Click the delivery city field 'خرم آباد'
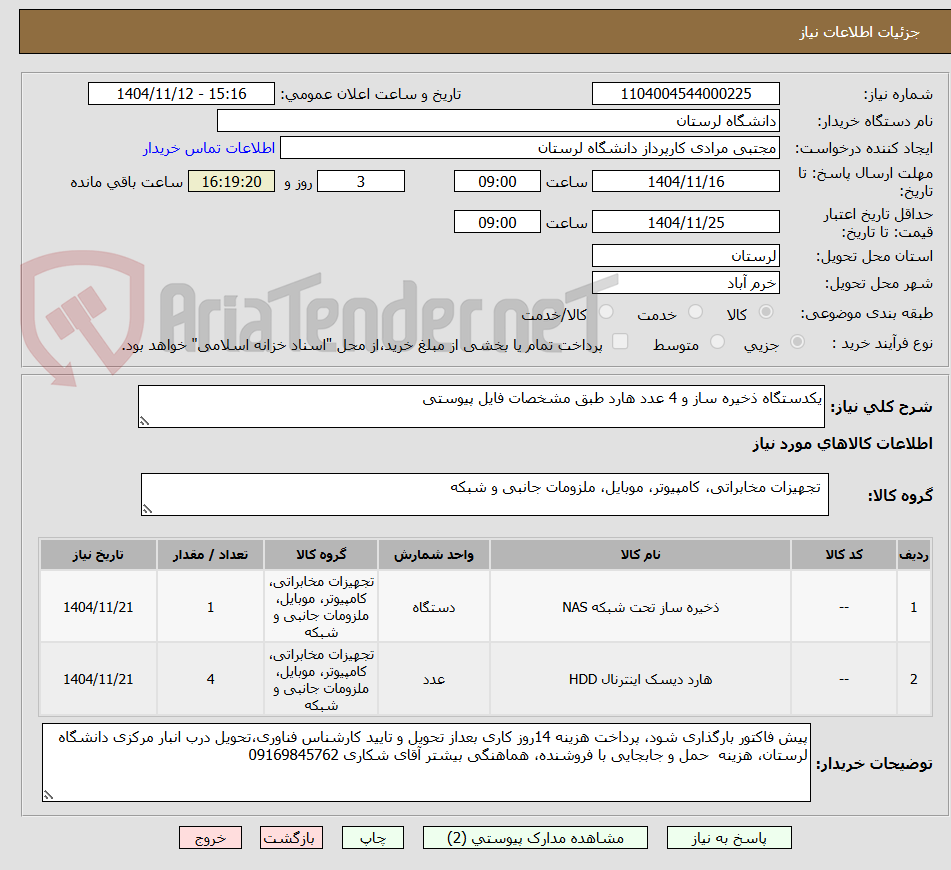Viewport: 951px width, 870px height. point(685,283)
